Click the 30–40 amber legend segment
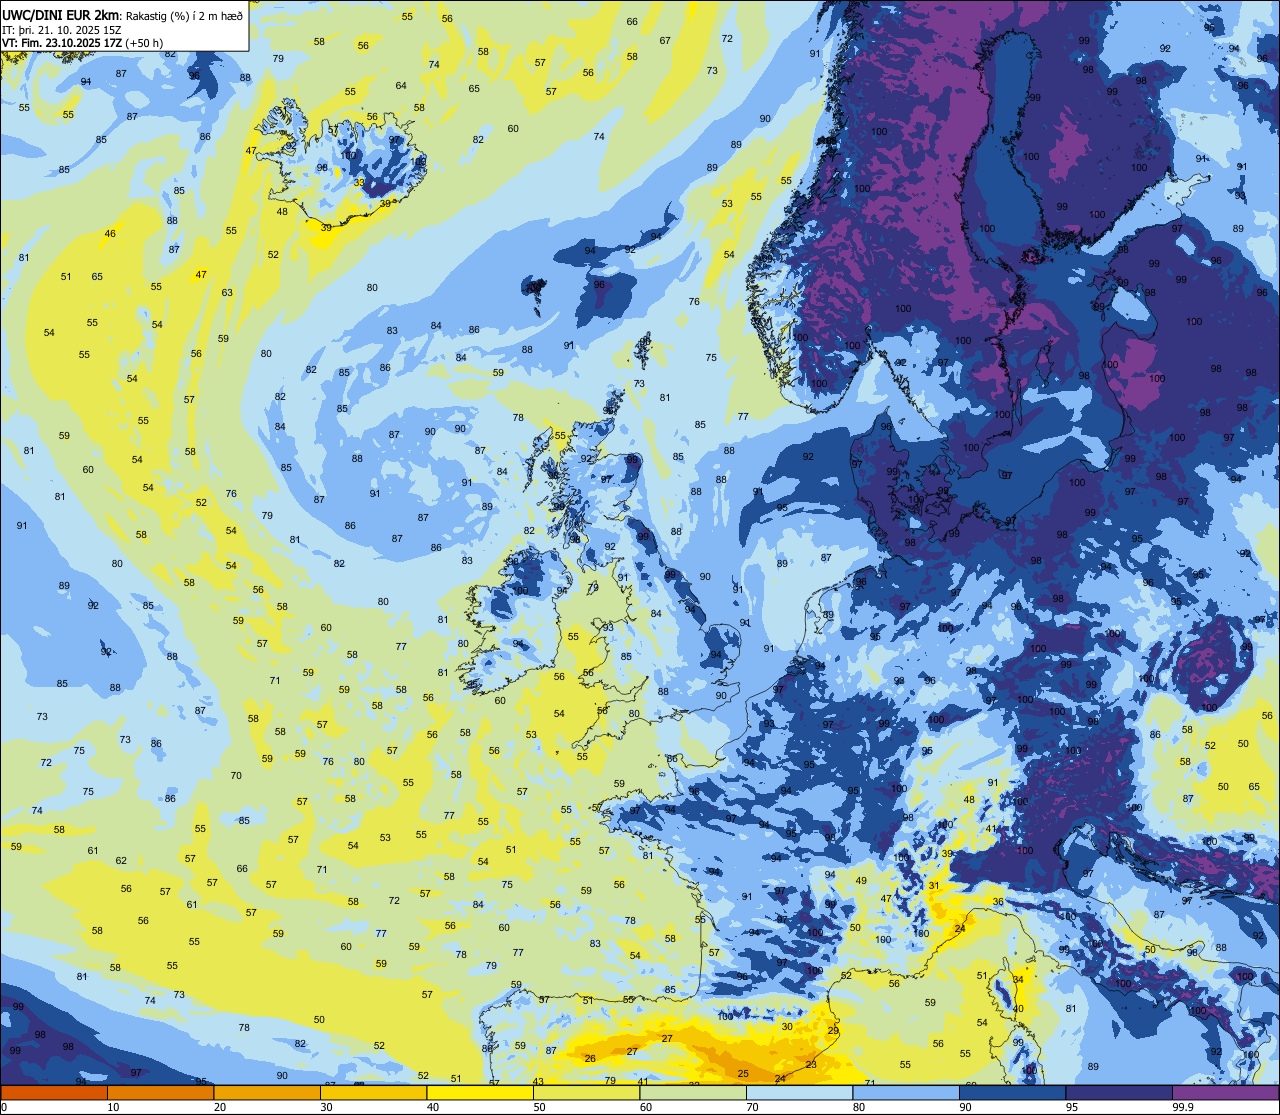 [x=373, y=1092]
